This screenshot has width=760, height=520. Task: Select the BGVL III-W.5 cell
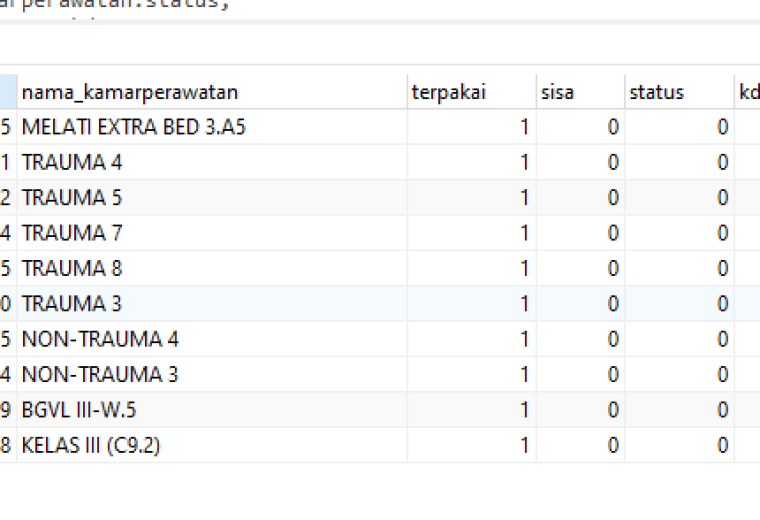pyautogui.click(x=212, y=410)
